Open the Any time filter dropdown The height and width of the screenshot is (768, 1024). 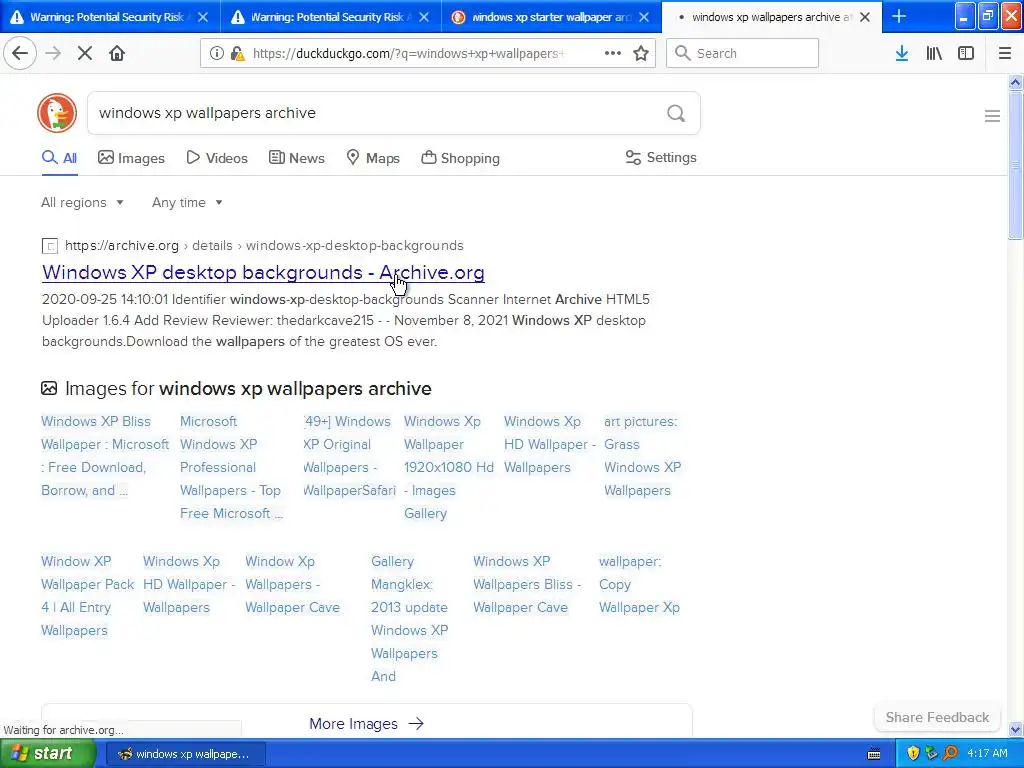click(x=187, y=202)
